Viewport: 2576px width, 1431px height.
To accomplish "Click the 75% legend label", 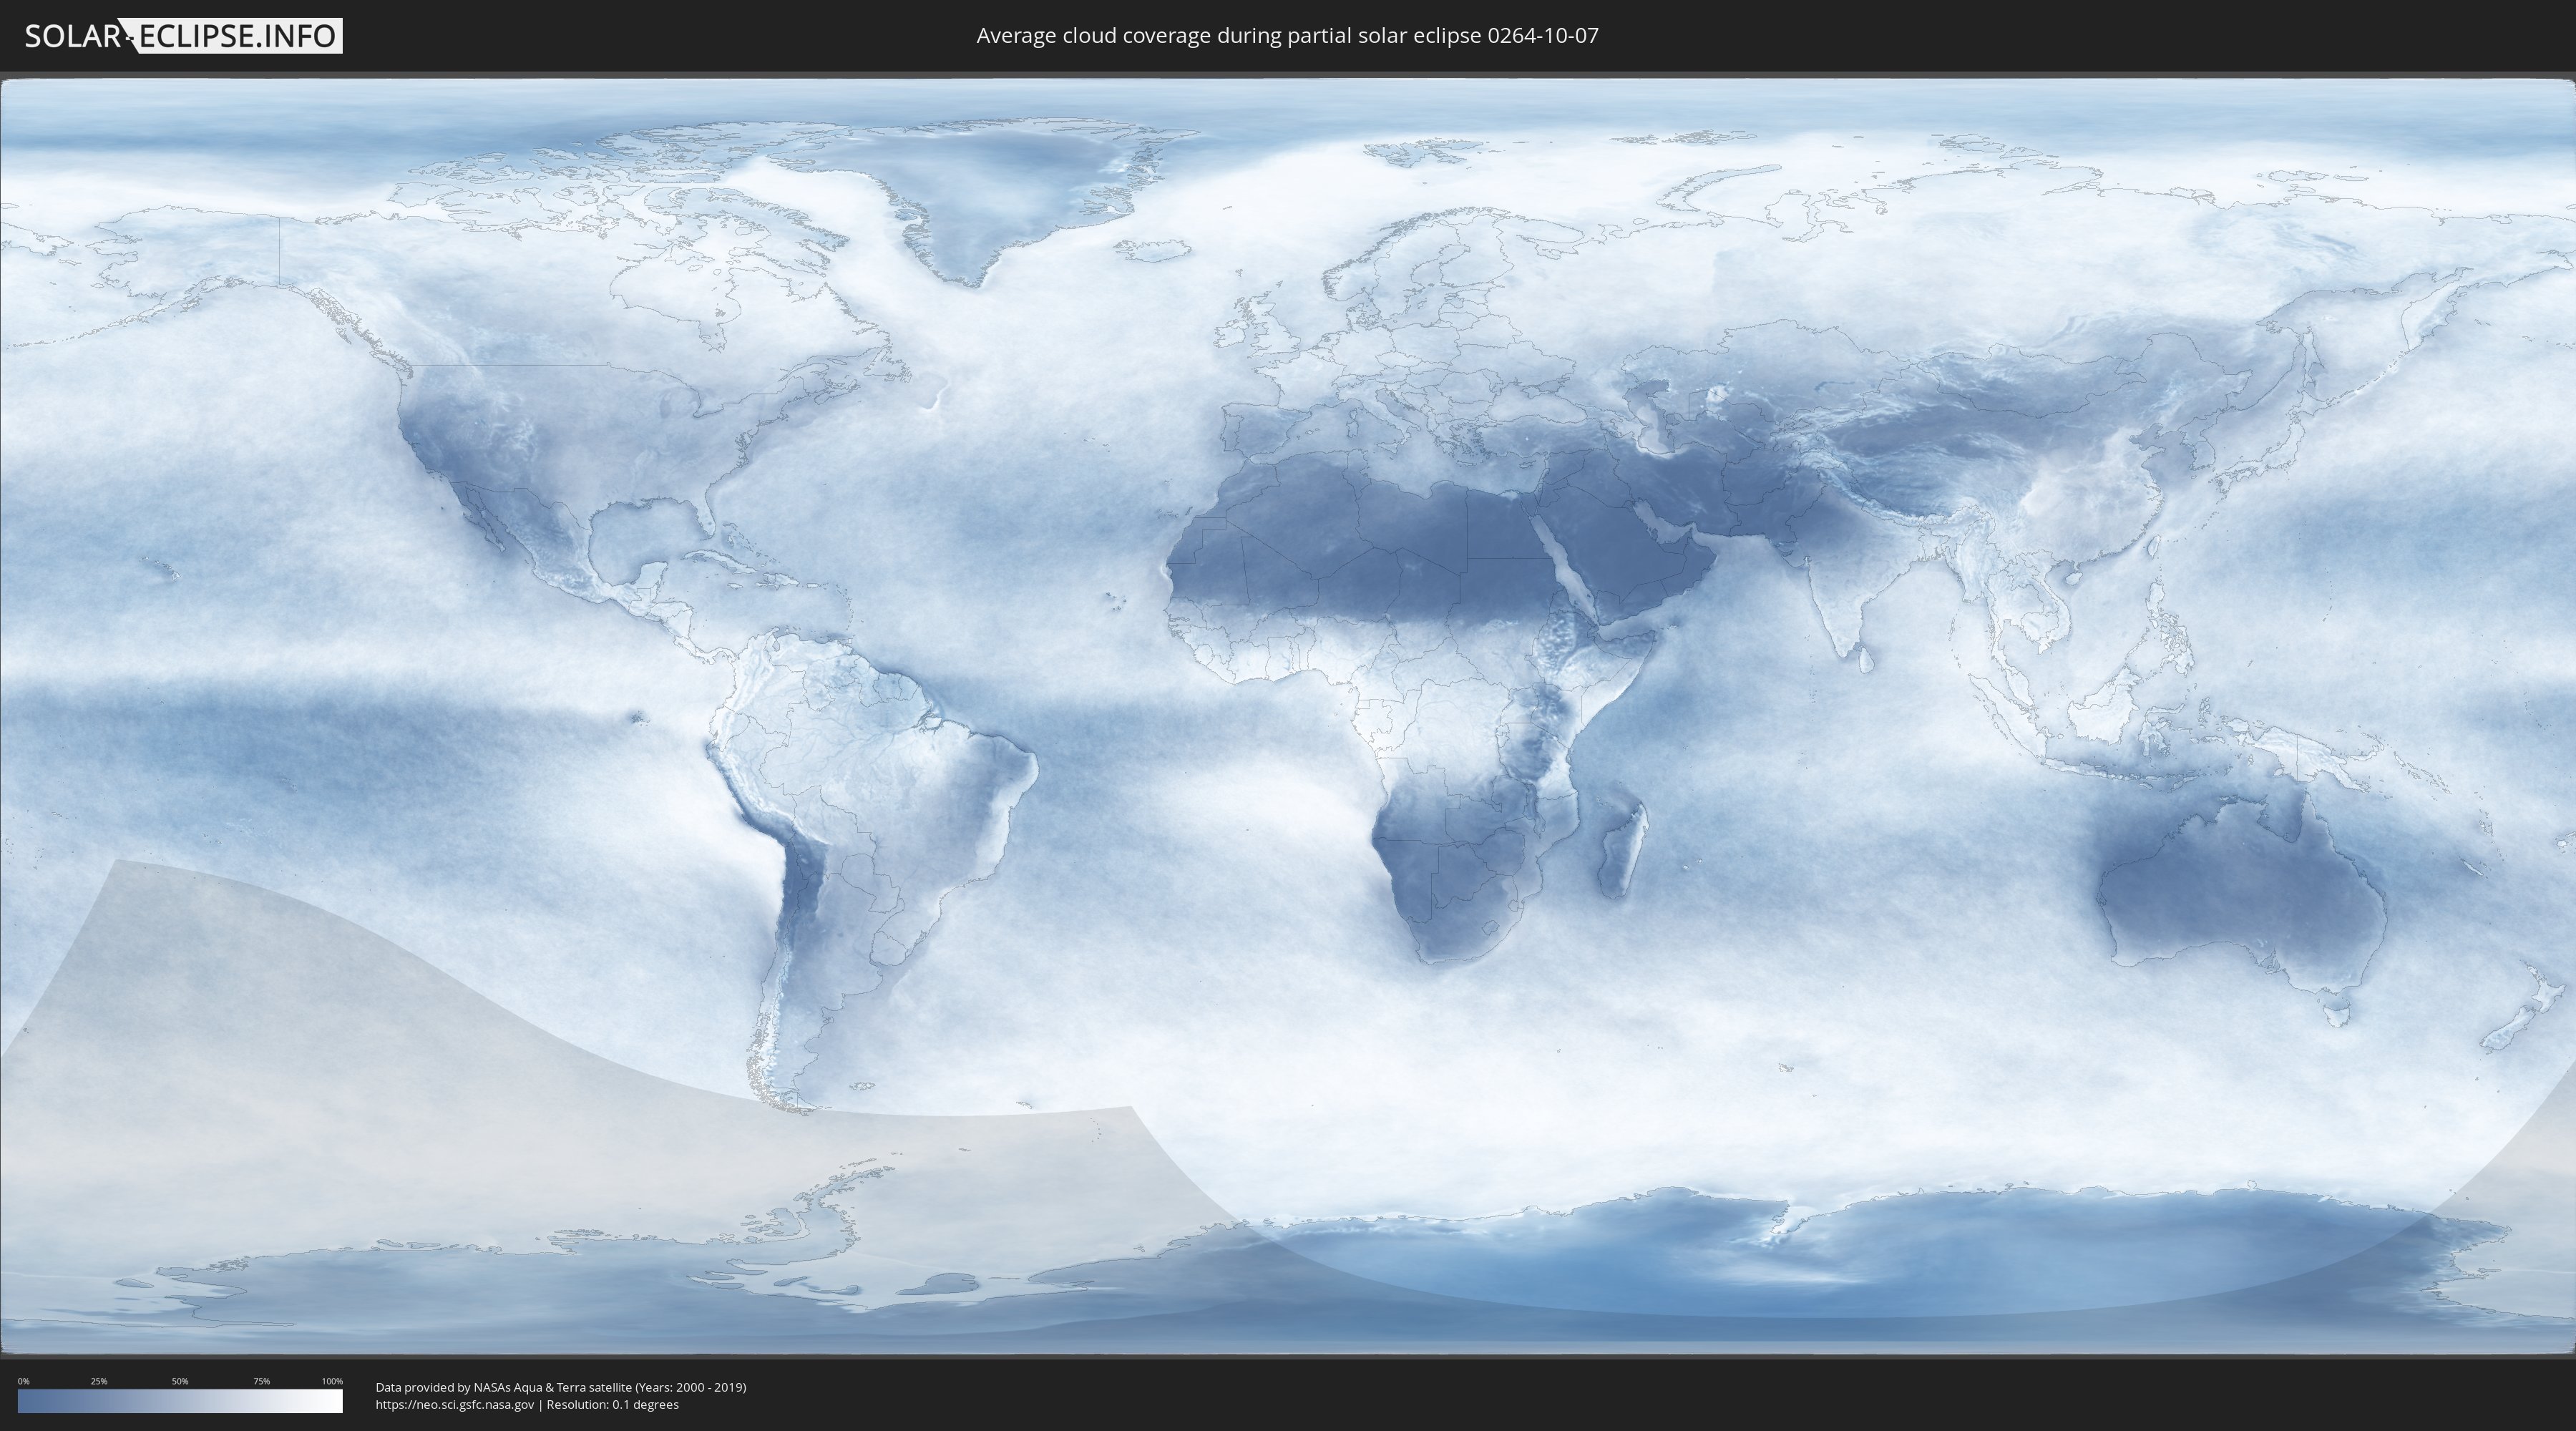I will [x=261, y=1381].
